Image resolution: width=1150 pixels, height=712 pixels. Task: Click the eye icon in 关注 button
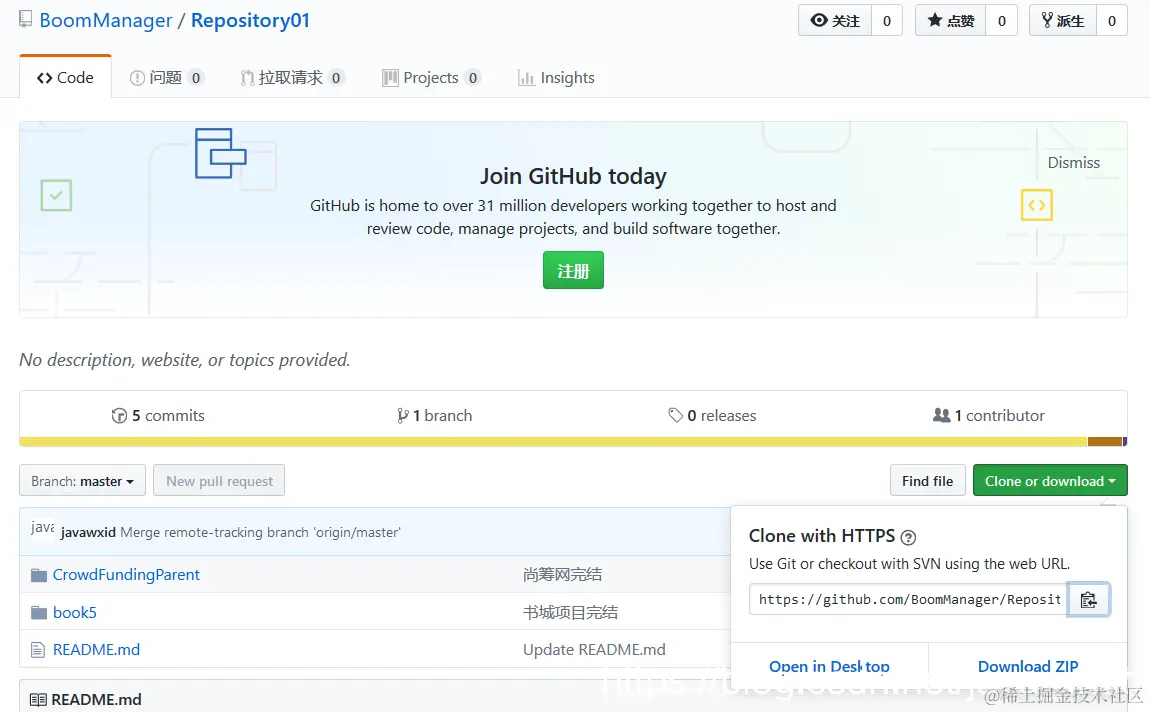click(818, 21)
